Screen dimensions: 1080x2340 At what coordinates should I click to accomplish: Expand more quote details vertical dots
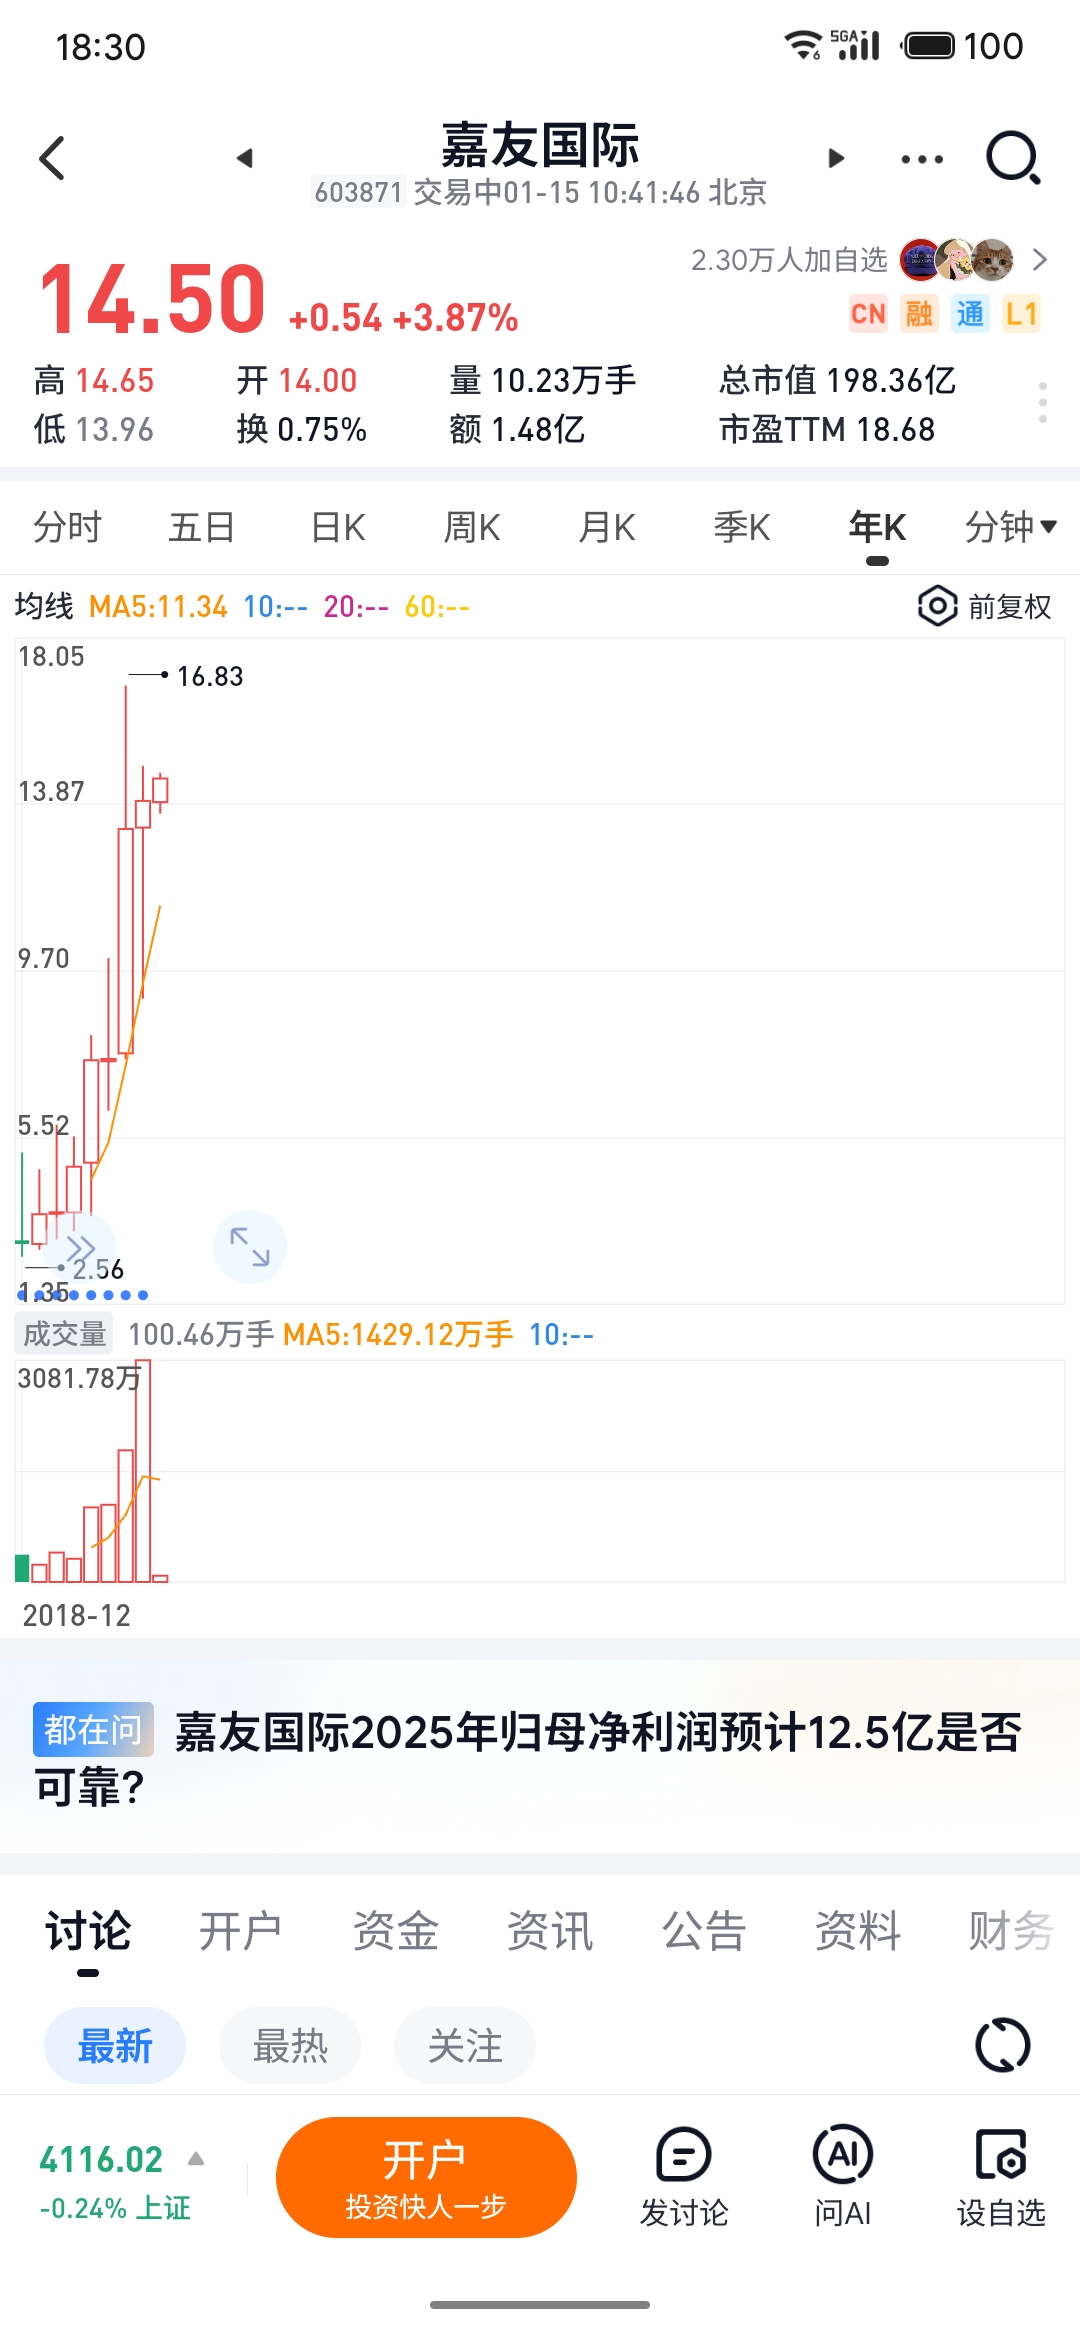point(1043,402)
